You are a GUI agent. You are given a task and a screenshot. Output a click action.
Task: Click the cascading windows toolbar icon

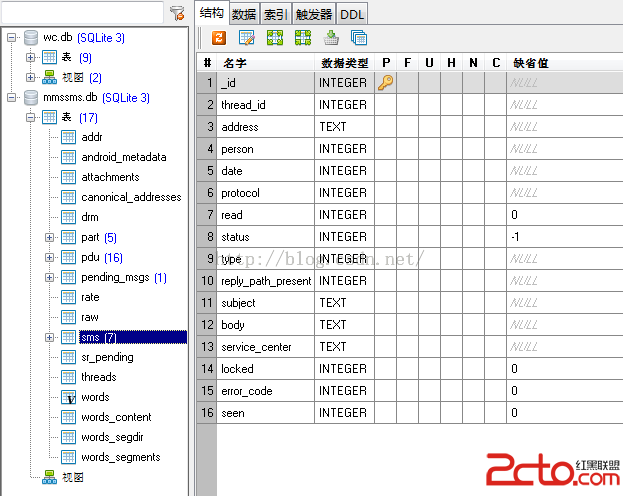(359, 38)
